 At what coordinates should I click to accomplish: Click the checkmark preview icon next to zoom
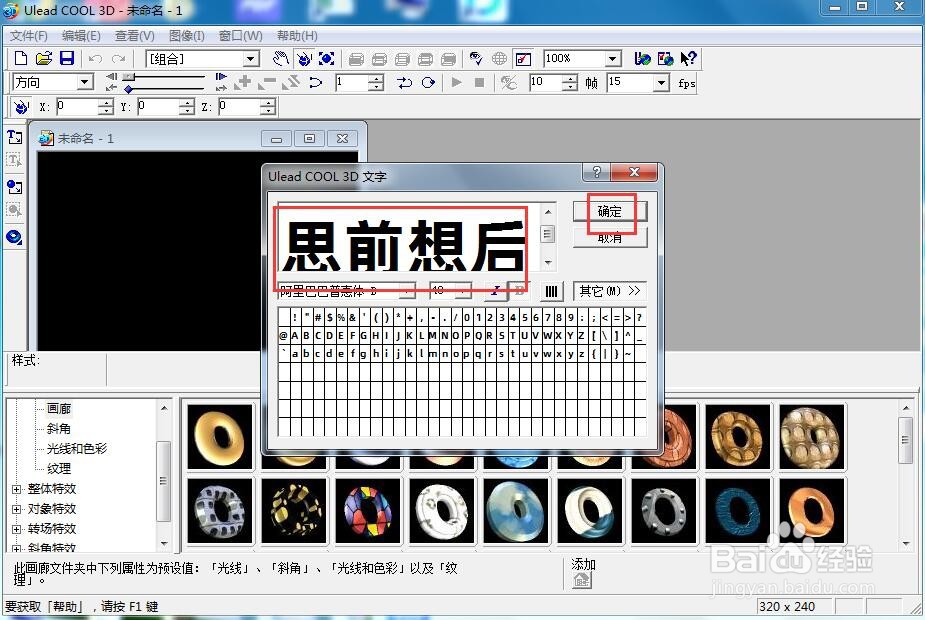(523, 59)
